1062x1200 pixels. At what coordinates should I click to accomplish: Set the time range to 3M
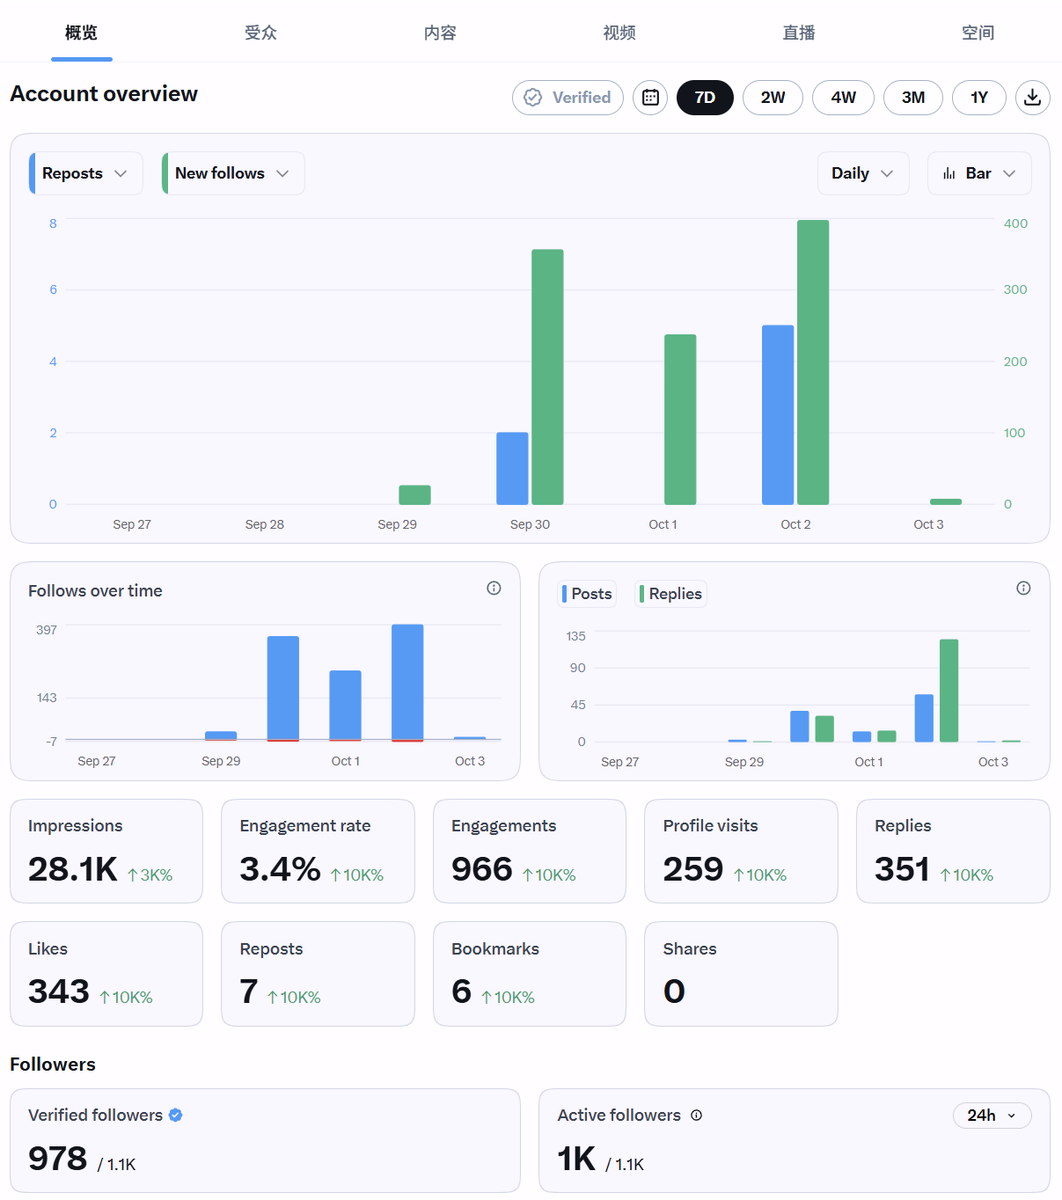[x=913, y=97]
